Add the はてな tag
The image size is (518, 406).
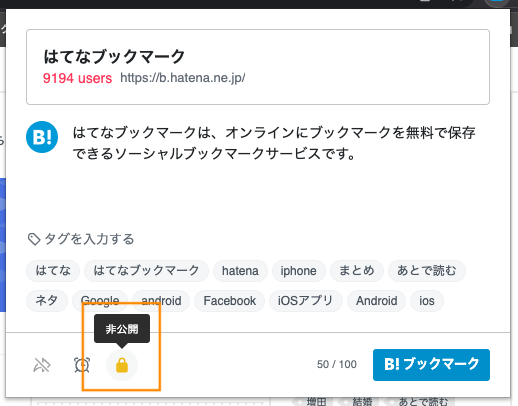click(53, 271)
